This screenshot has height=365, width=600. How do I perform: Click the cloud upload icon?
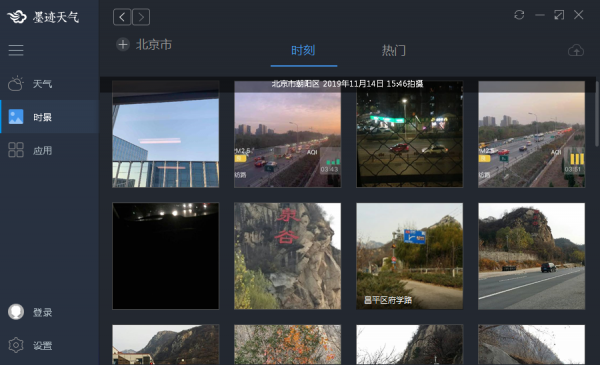point(576,50)
